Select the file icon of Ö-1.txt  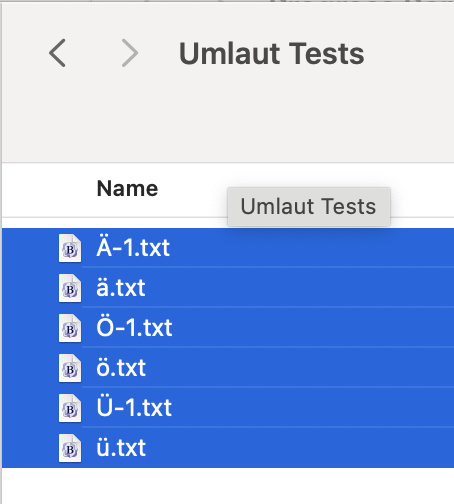coord(70,328)
